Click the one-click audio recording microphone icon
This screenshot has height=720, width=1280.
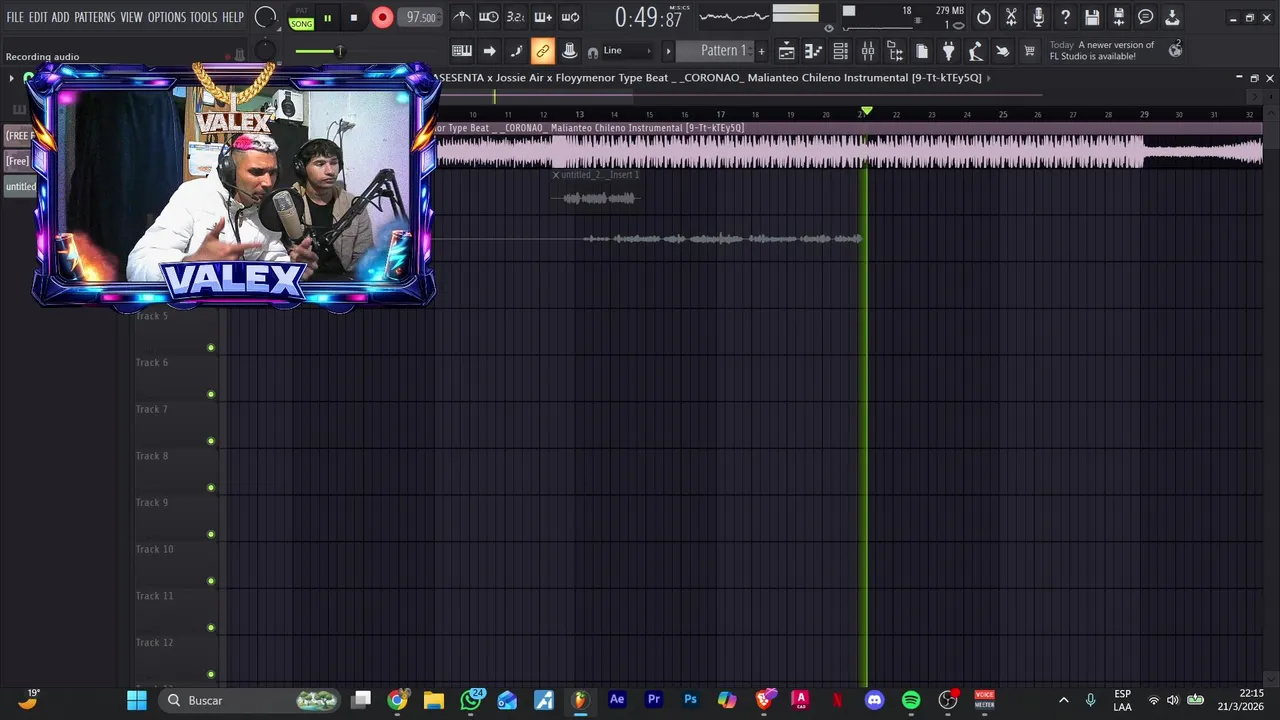[x=1038, y=17]
